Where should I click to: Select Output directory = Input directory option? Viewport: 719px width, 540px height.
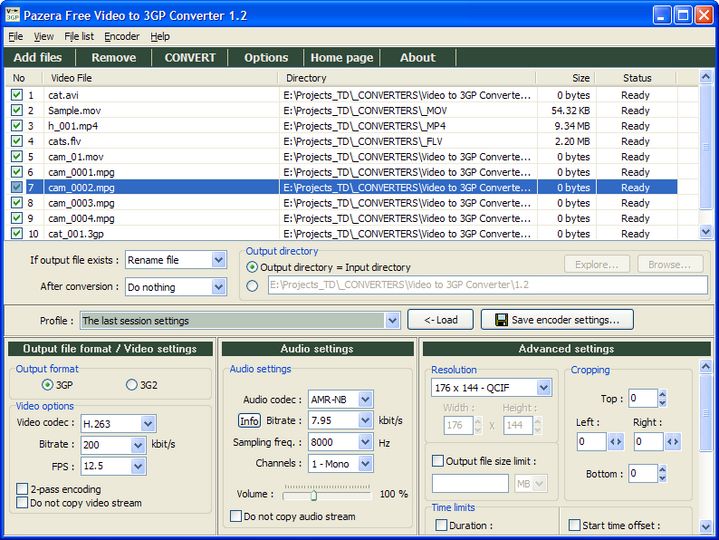coord(252,267)
